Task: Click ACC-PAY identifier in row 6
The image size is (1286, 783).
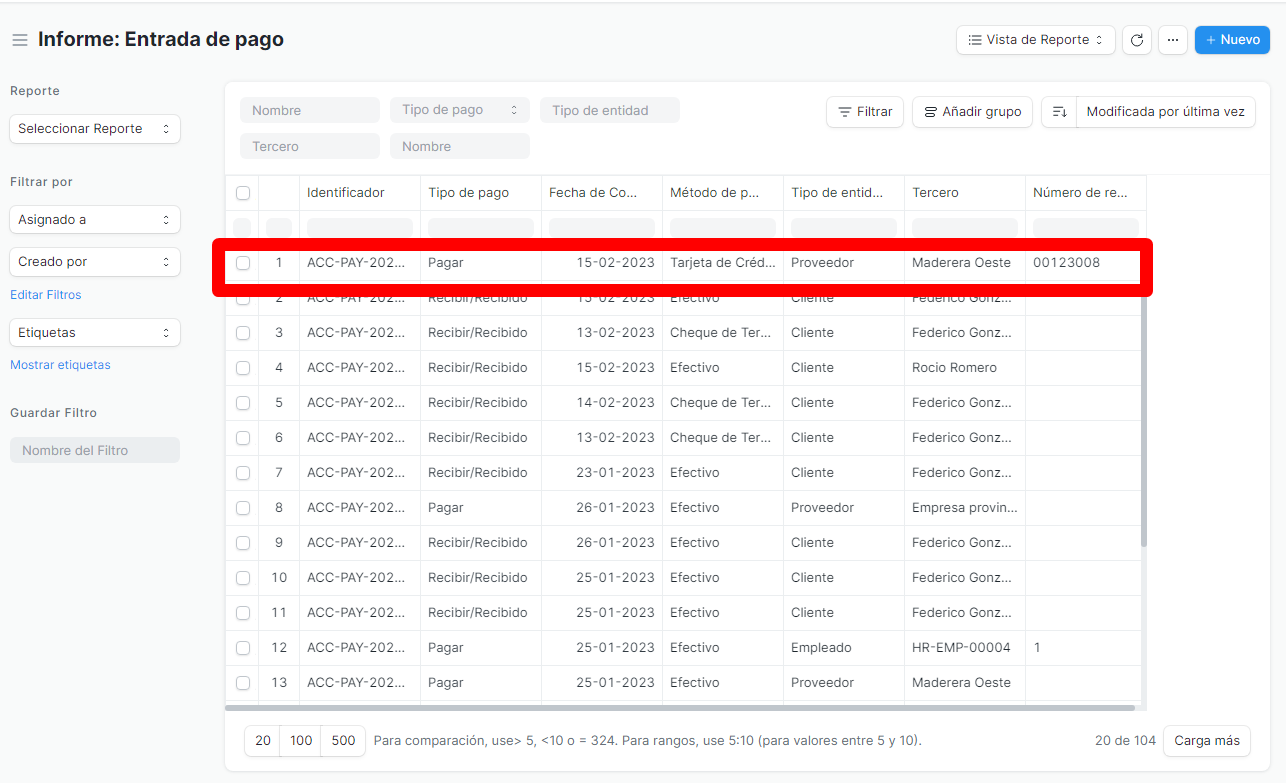Action: [x=360, y=438]
